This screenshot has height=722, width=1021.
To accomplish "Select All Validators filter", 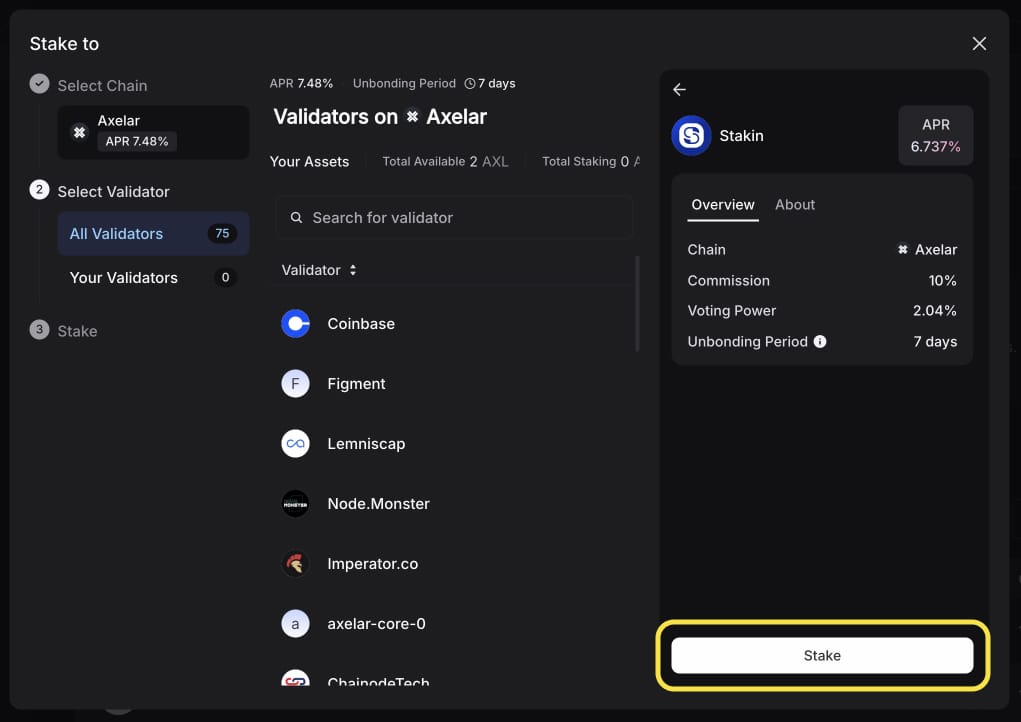I will click(x=153, y=233).
